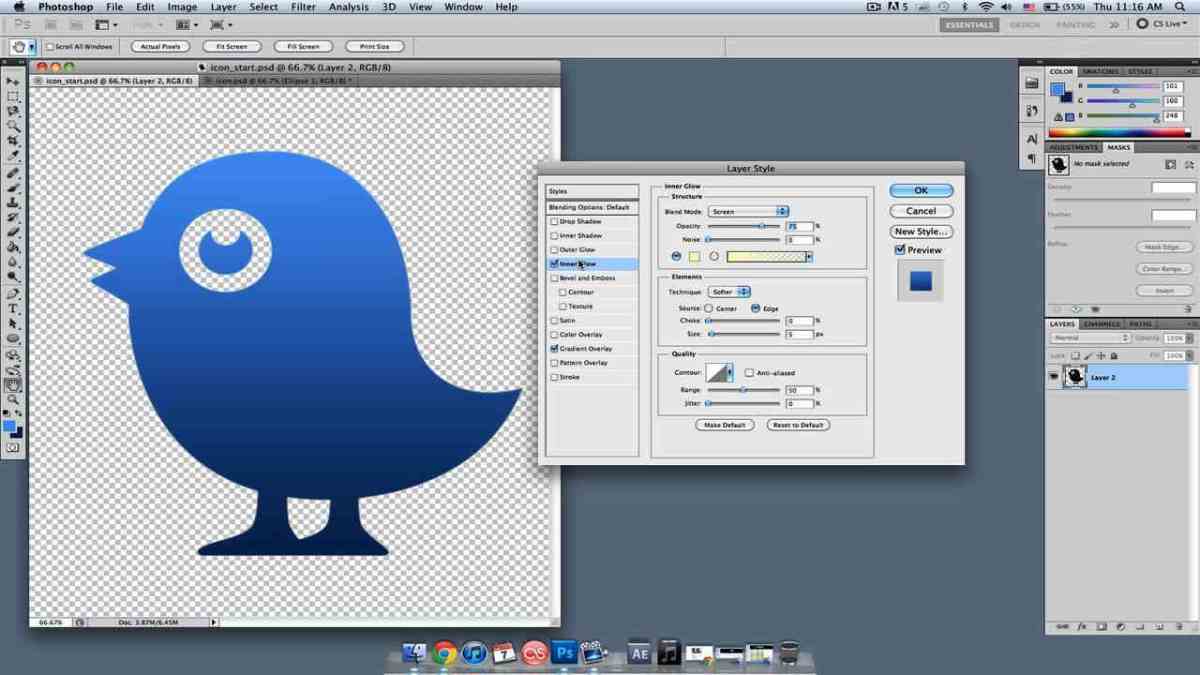Click the Make Default button

click(725, 425)
